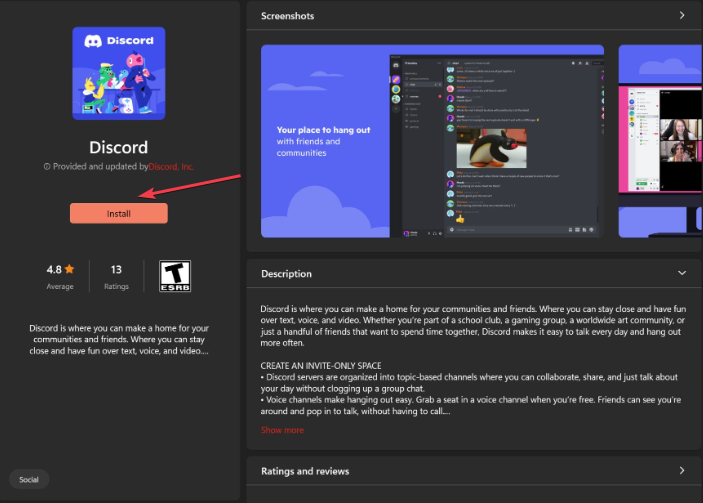Click the Ratings and reviews heading
The width and height of the screenshot is (703, 503).
pos(305,470)
